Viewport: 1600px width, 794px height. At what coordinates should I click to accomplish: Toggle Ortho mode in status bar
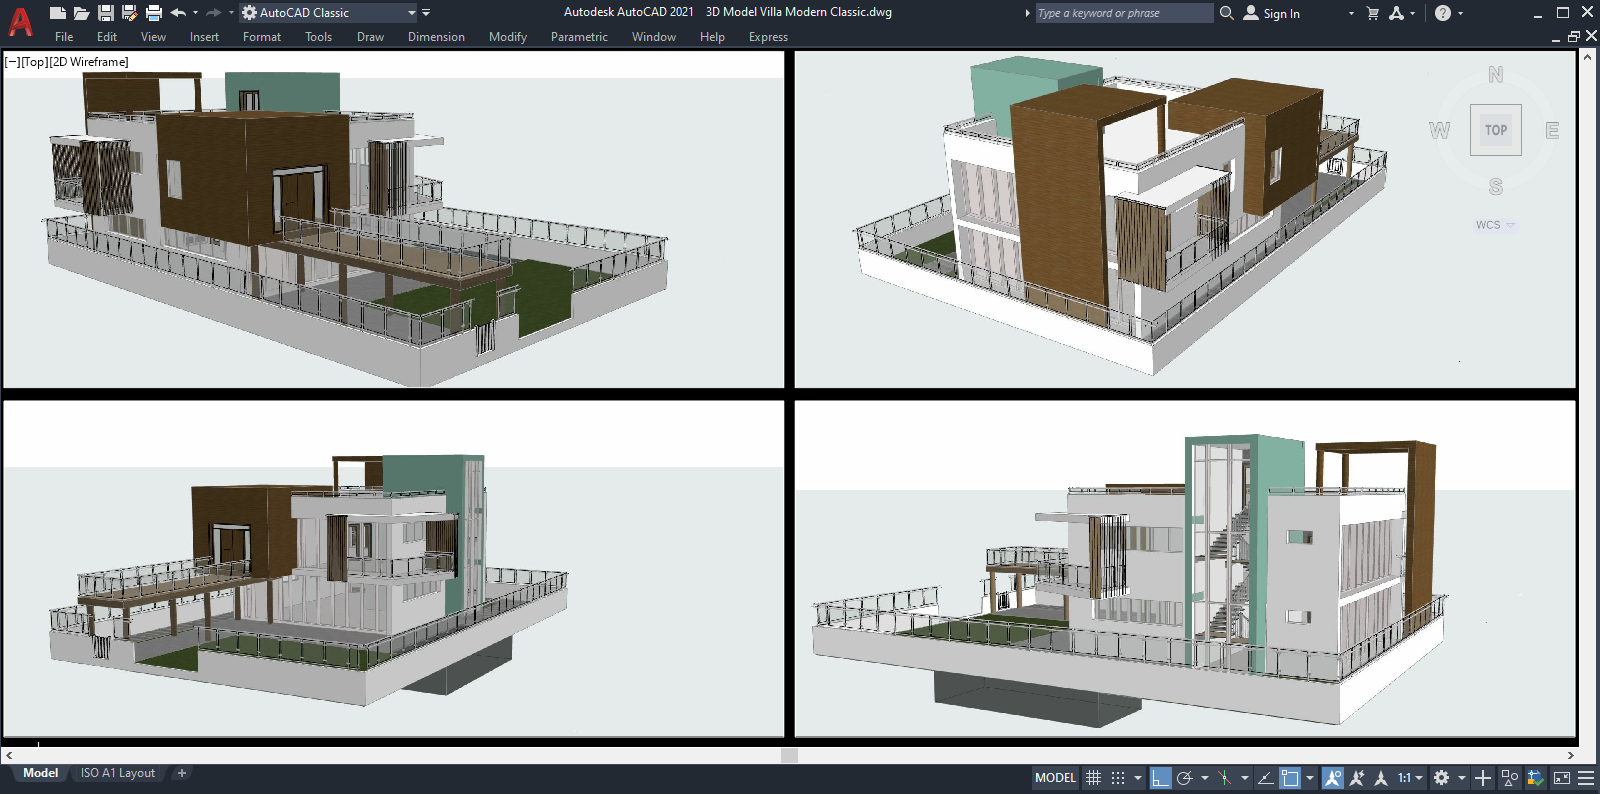(1160, 778)
